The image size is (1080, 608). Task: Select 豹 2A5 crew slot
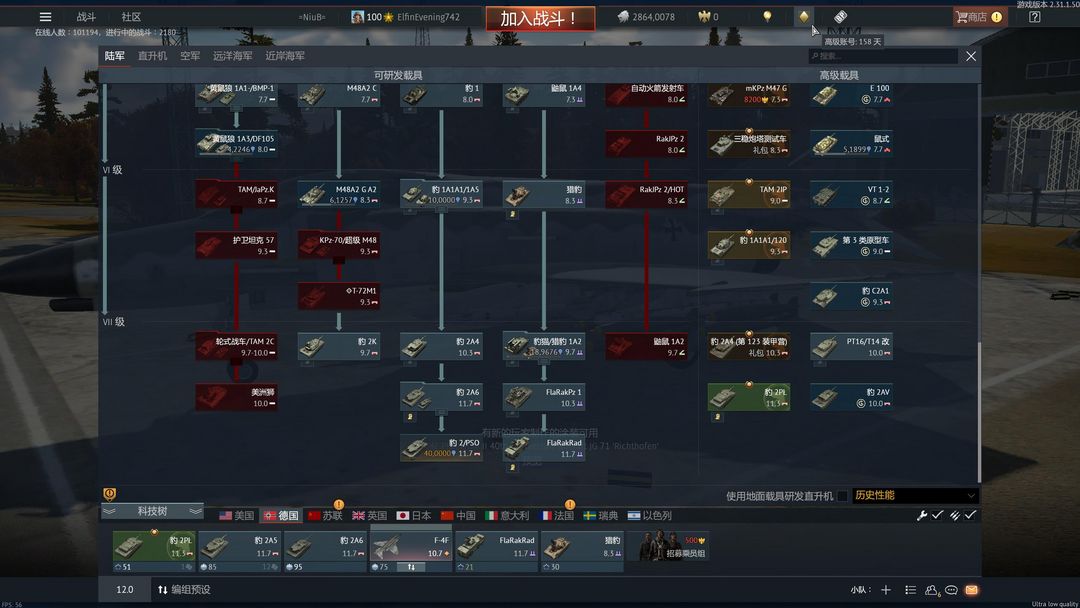click(239, 552)
